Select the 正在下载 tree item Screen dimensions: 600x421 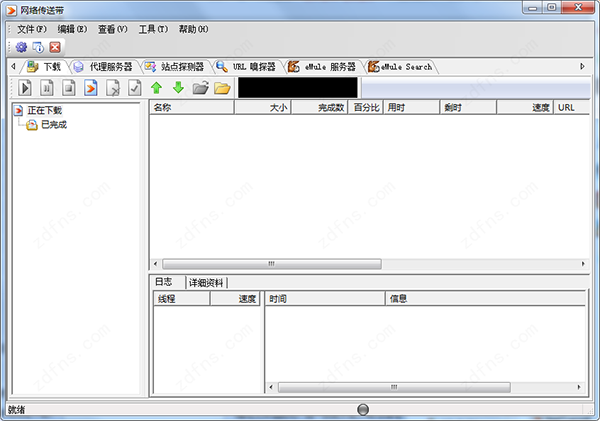44,110
